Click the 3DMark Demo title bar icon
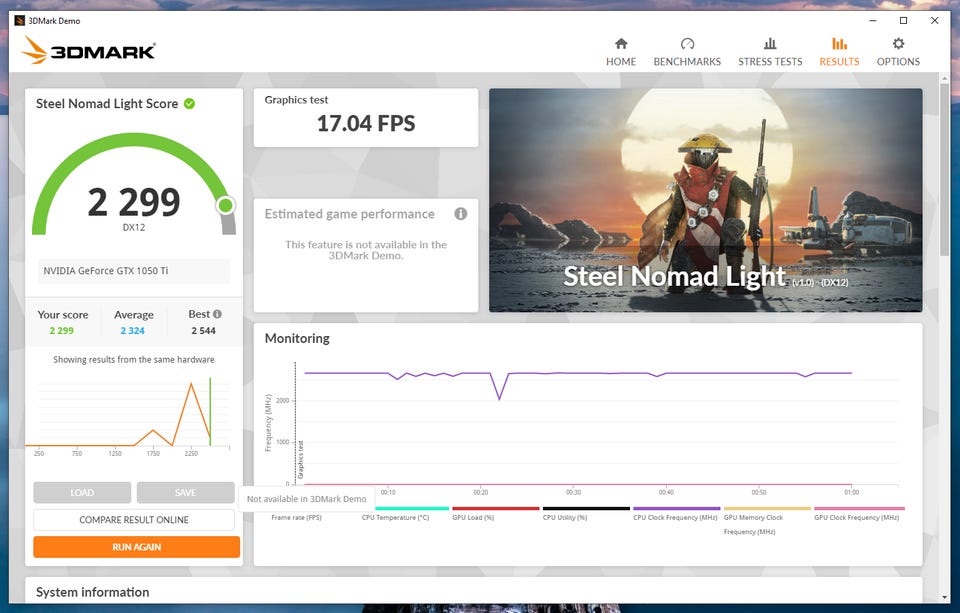 [x=19, y=21]
